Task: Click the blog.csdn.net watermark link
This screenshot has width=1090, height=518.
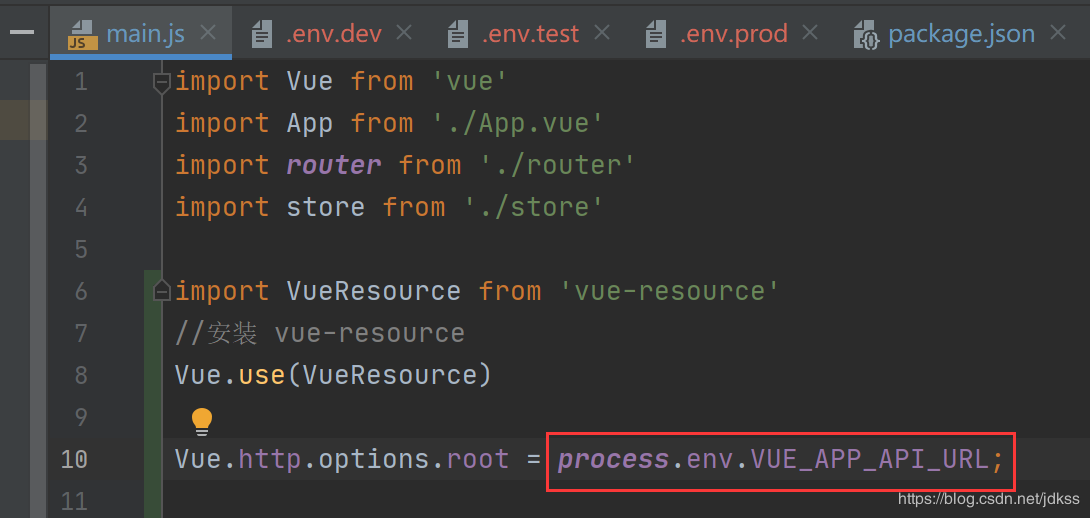Action: tap(988, 499)
